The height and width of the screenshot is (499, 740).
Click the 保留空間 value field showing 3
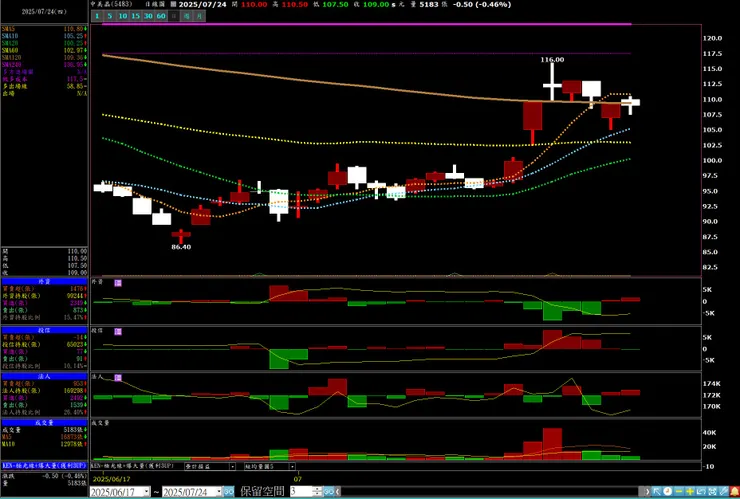point(301,491)
